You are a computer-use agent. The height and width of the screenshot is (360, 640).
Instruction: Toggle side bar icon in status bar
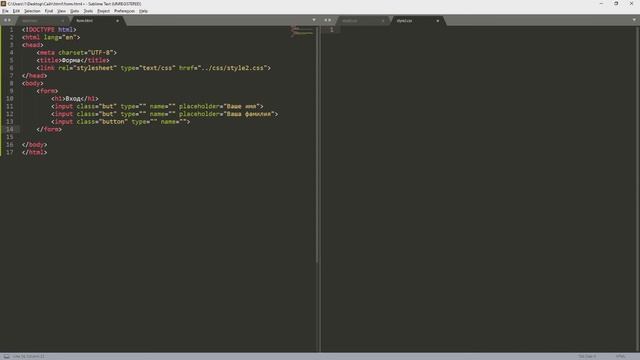7,356
